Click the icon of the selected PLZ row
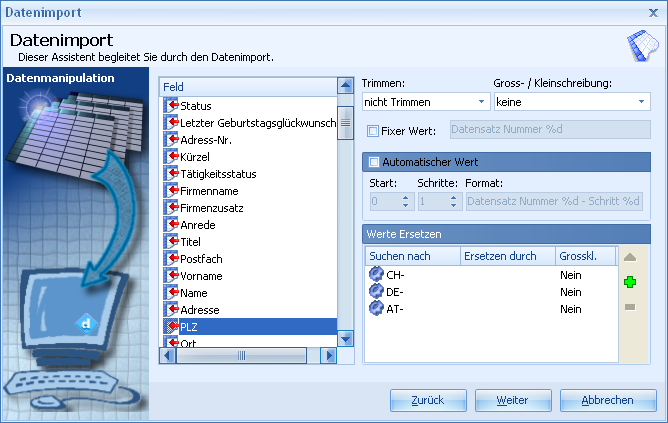This screenshot has height=423, width=668. click(171, 327)
